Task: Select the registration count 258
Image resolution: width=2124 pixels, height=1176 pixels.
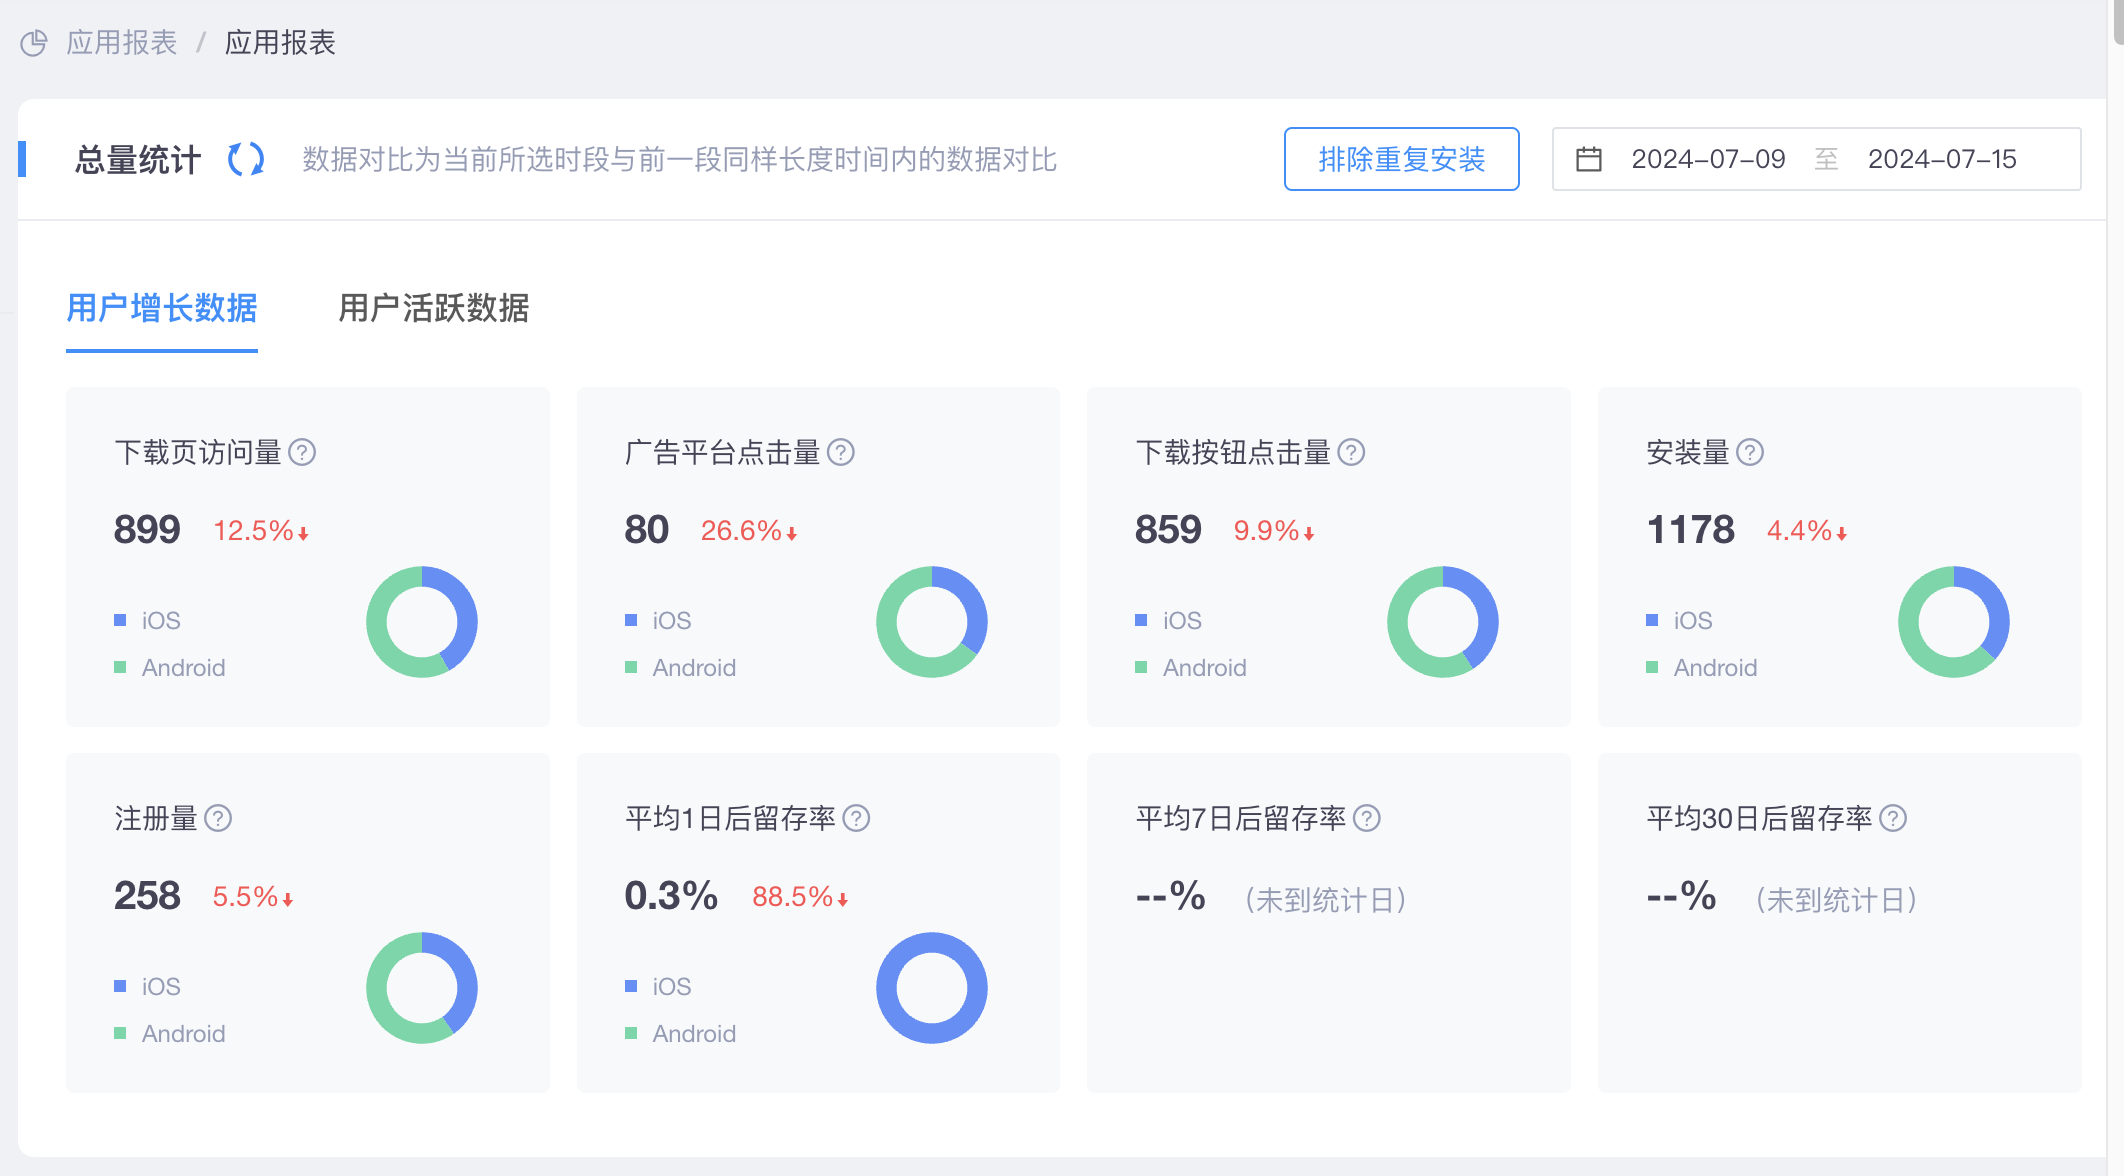Action: click(x=147, y=896)
